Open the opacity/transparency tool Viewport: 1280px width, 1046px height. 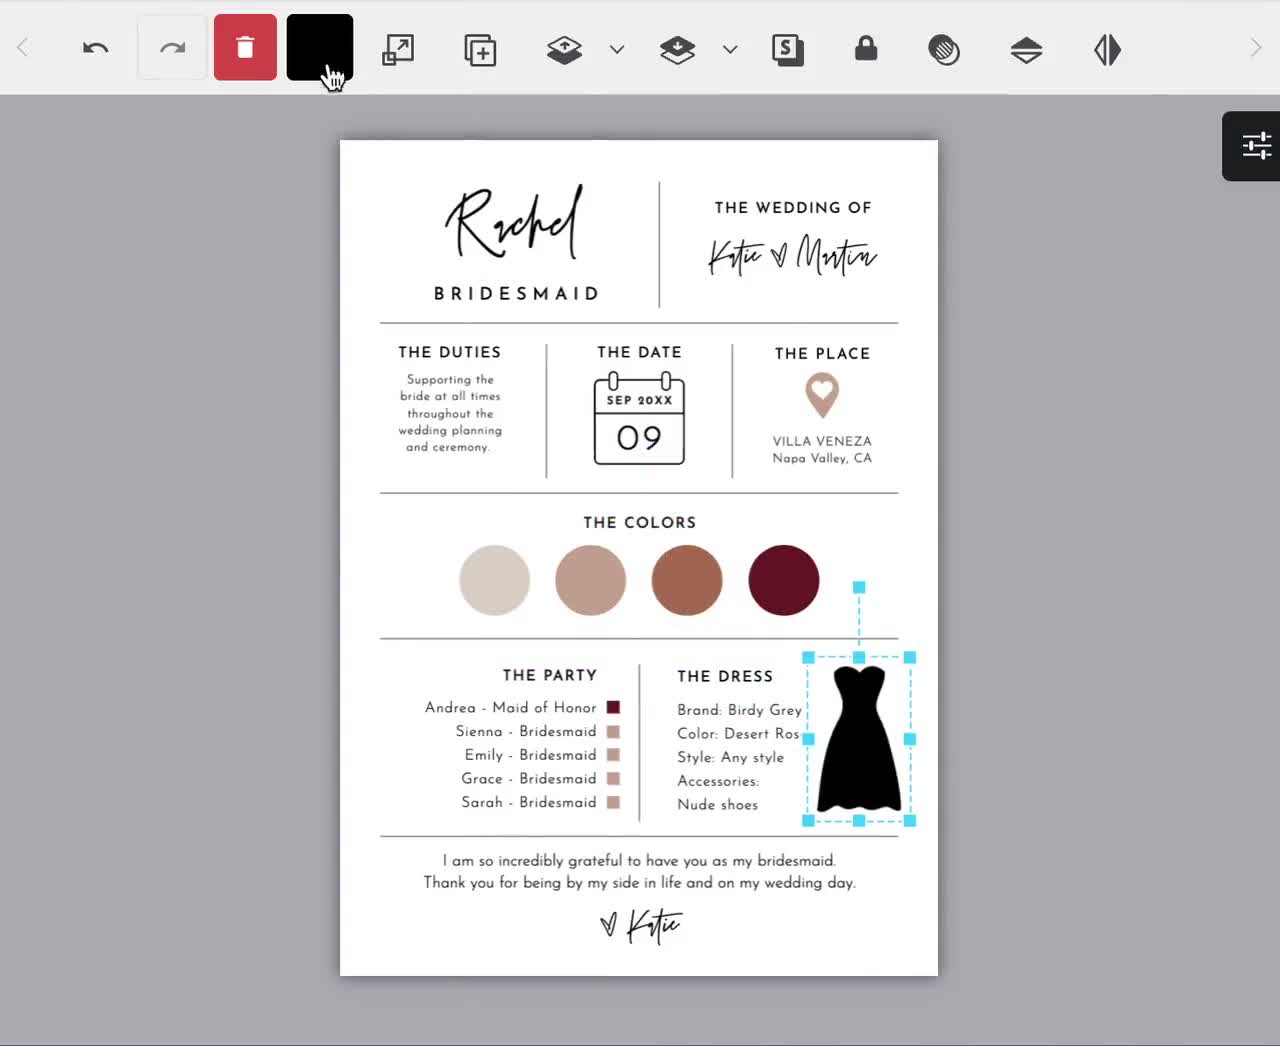[x=944, y=49]
